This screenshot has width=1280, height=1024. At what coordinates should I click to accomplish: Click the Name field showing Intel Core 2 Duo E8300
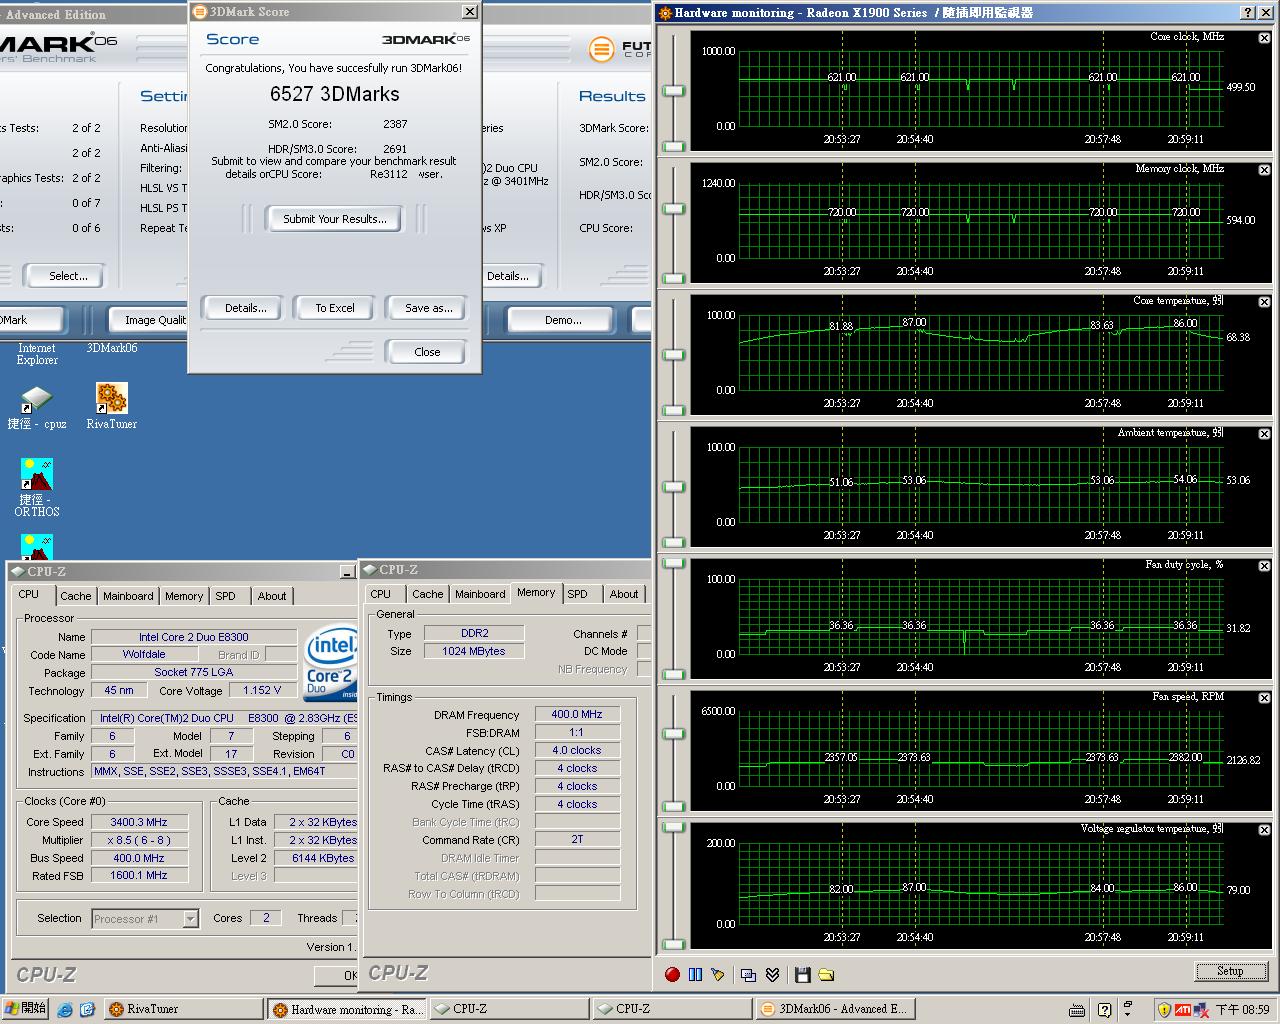tap(194, 637)
